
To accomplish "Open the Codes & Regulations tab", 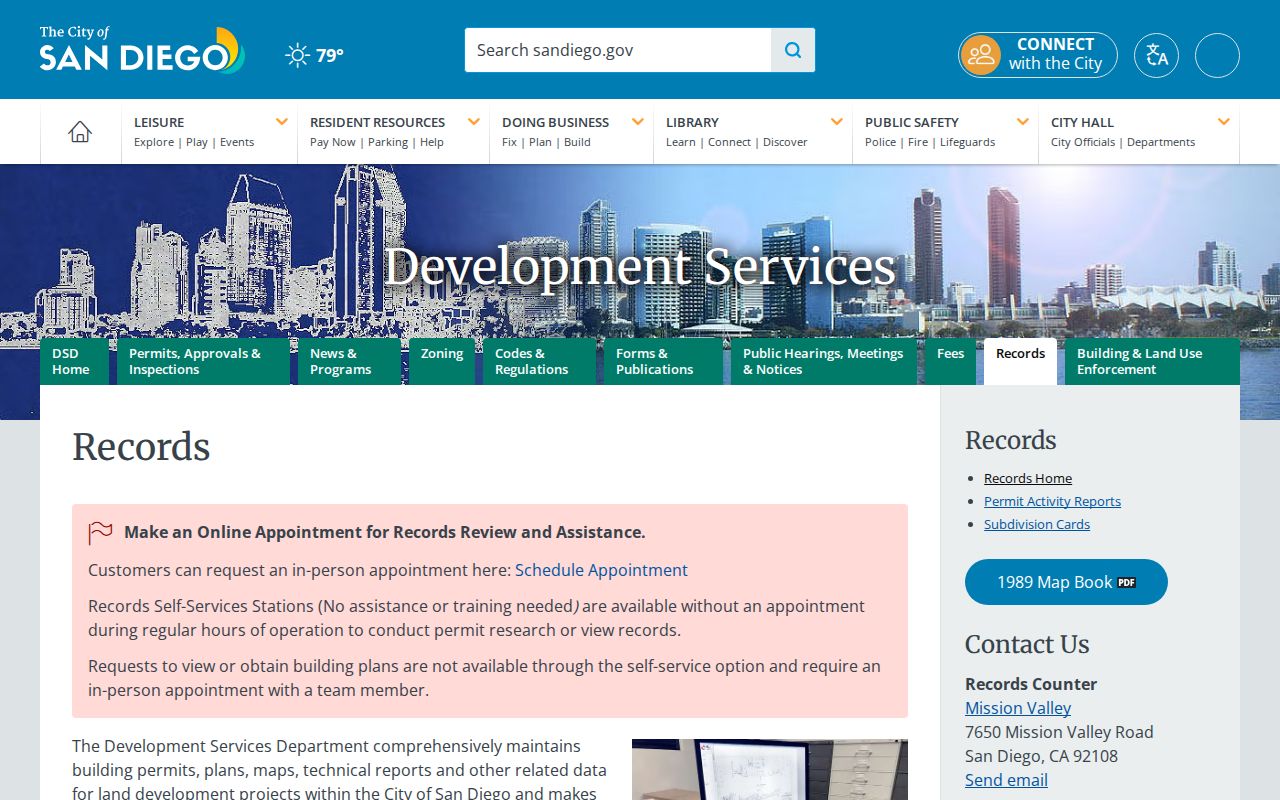I will (x=539, y=361).
